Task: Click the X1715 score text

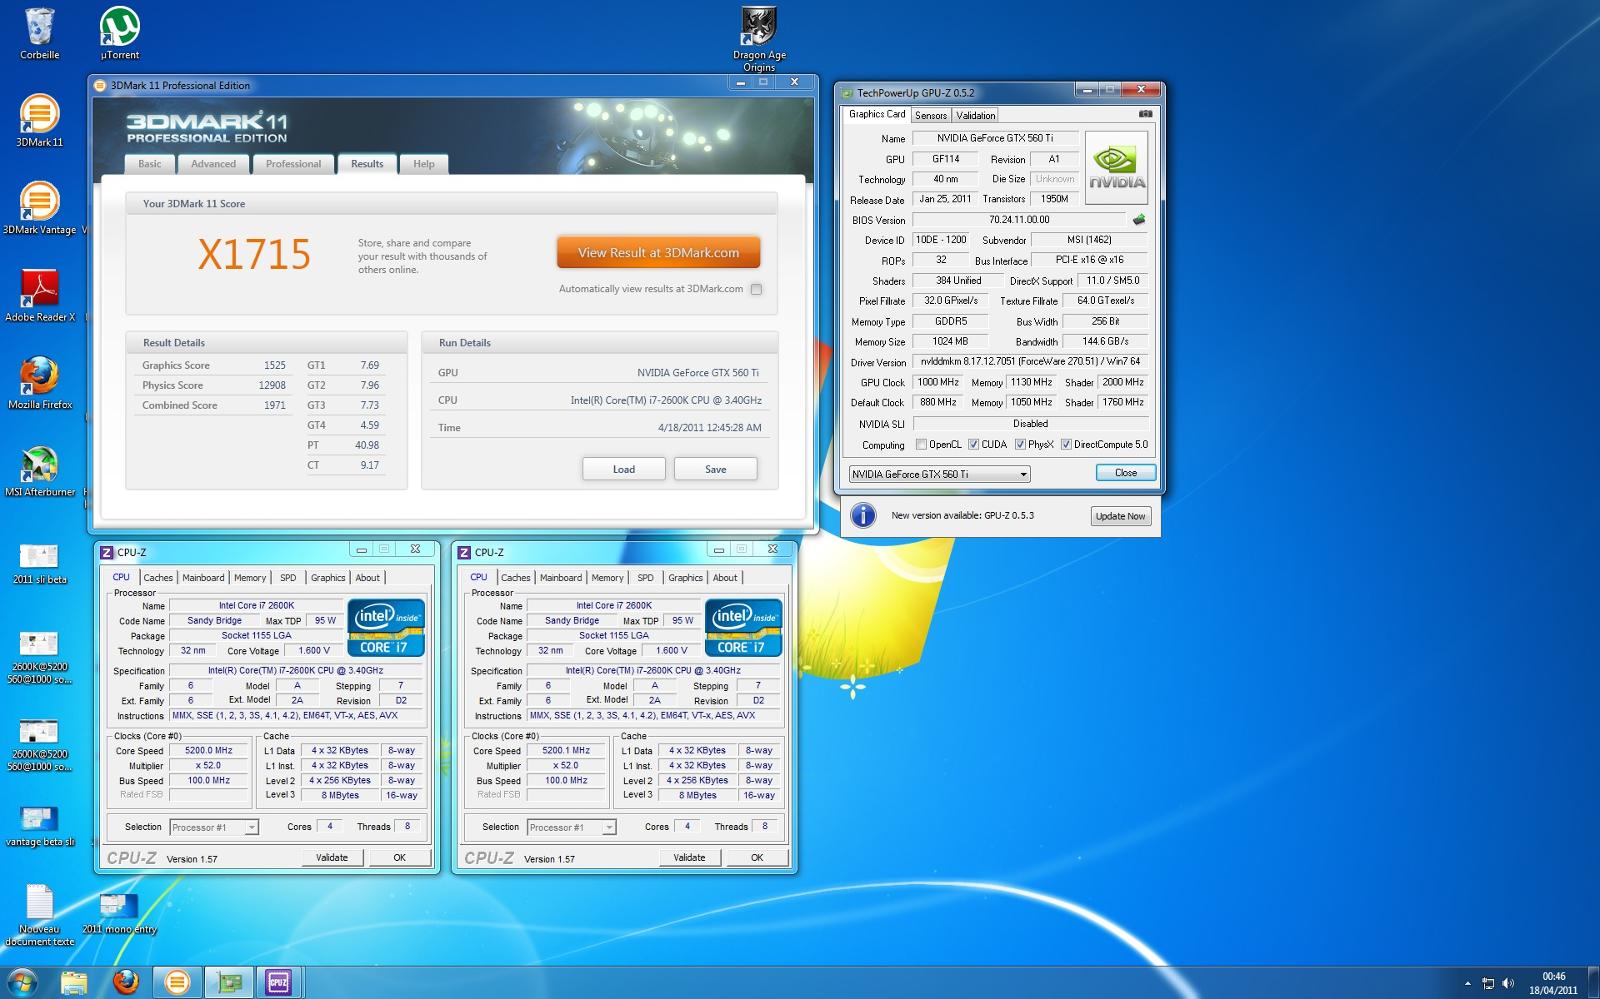Action: 254,255
